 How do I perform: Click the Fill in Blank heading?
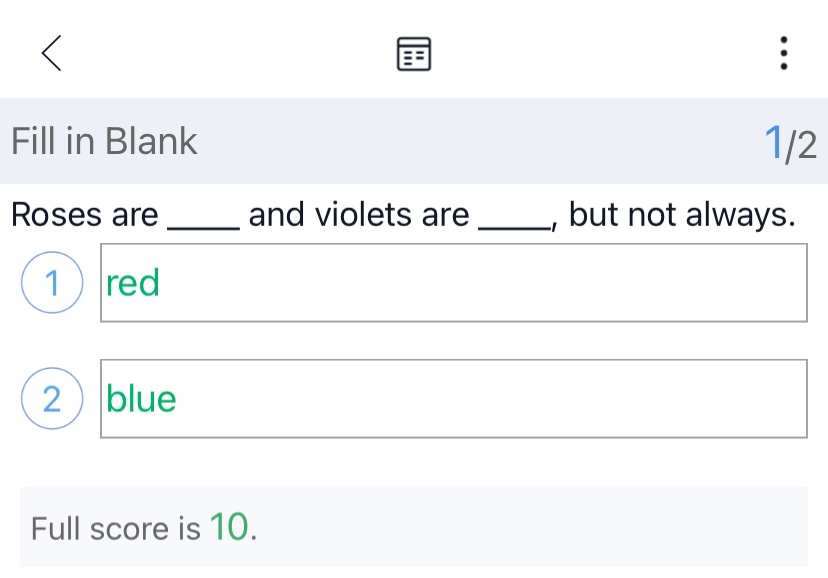pyautogui.click(x=104, y=142)
